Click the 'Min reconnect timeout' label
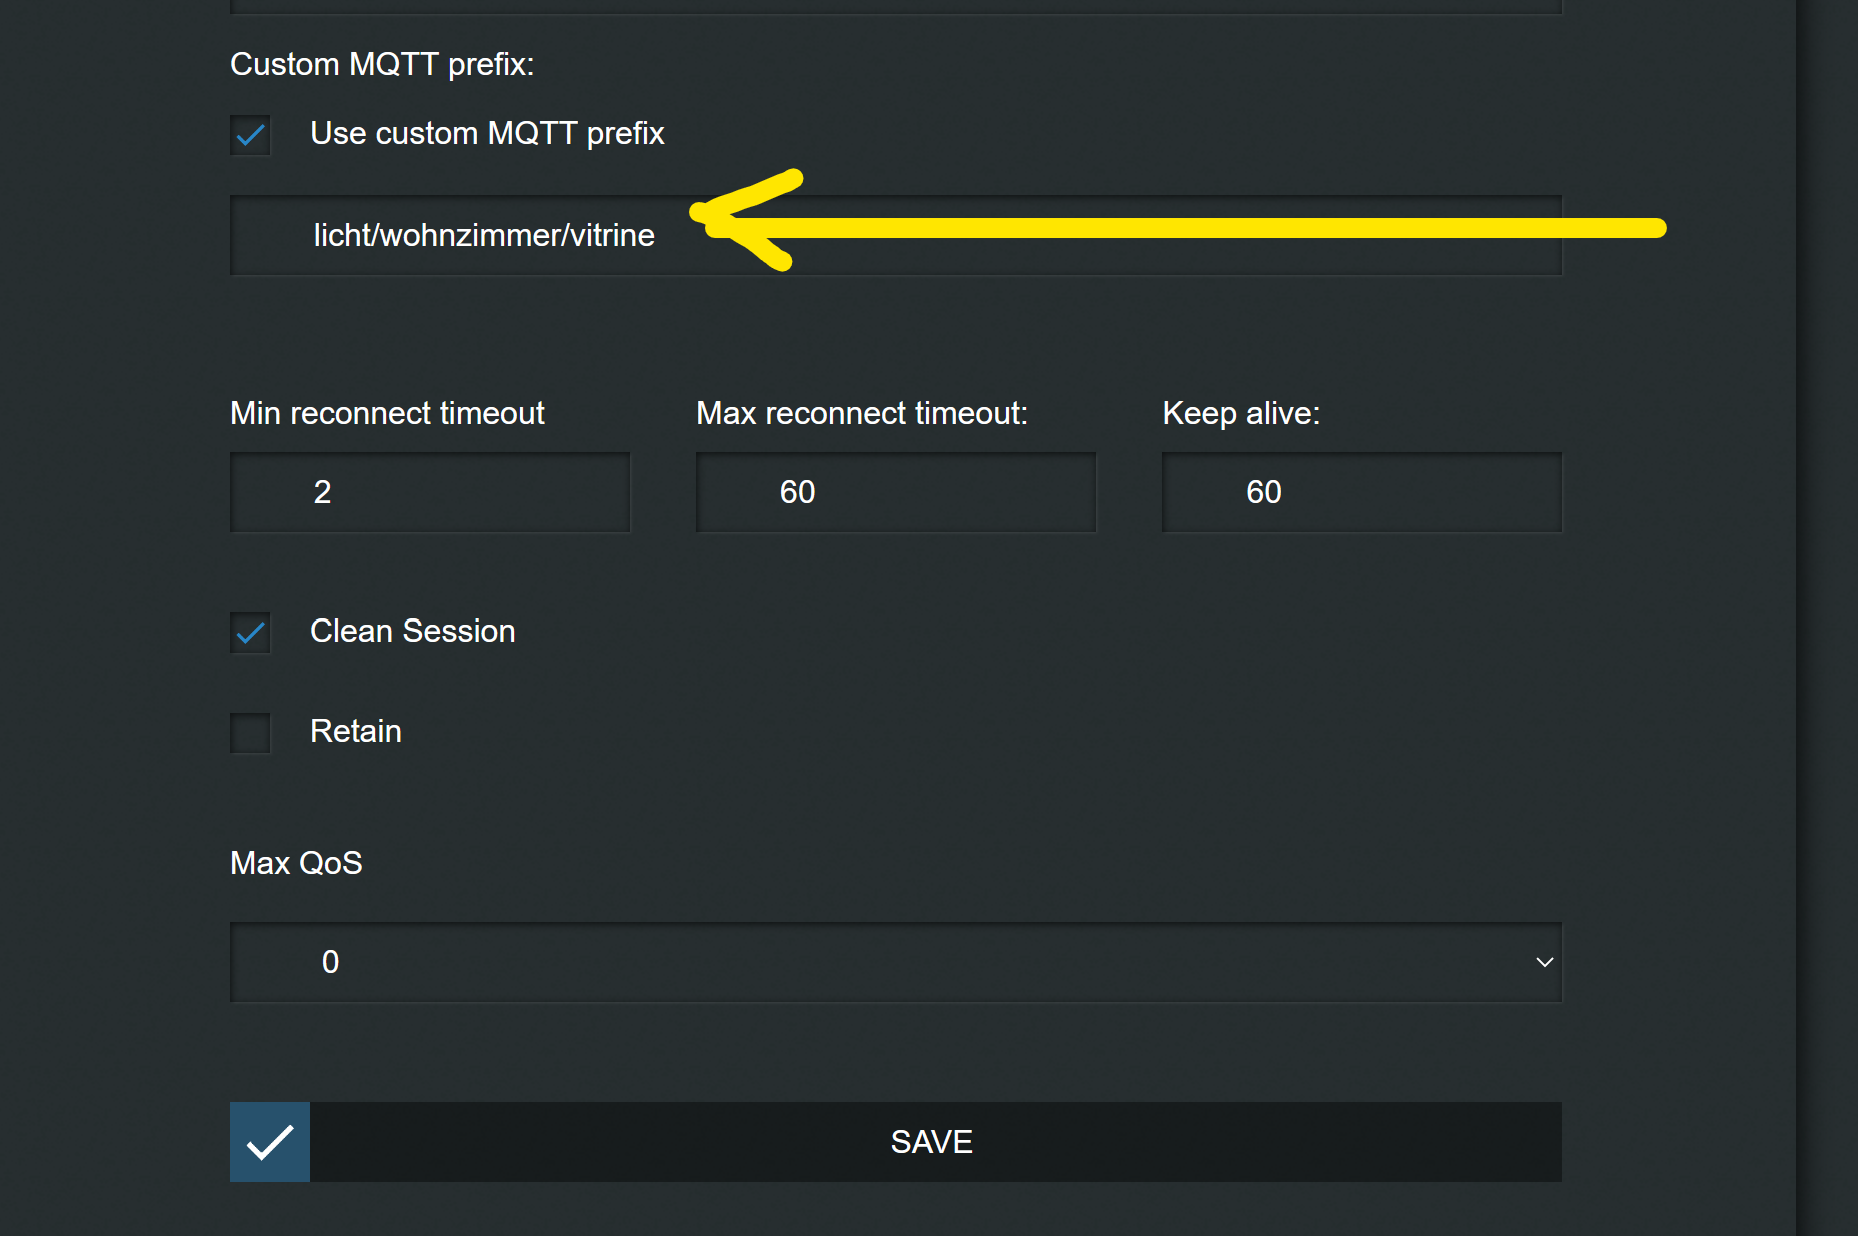This screenshot has height=1236, width=1858. pos(387,413)
